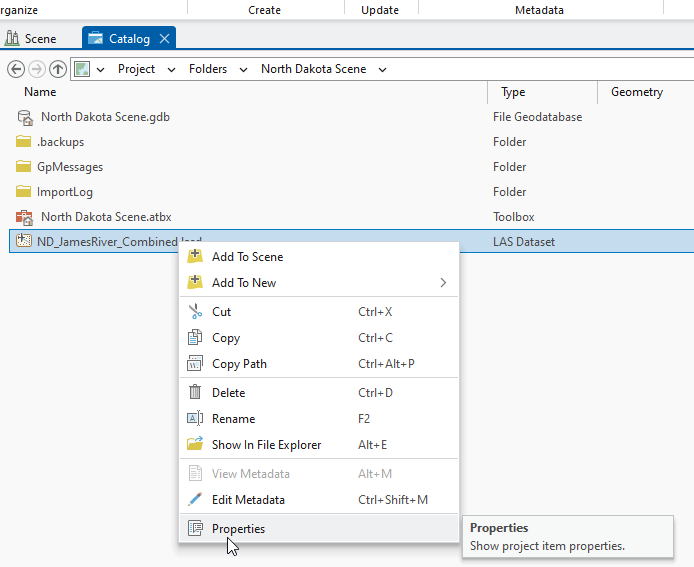Select Show In File Explorer menu entry
Viewport: 694px width, 567px height.
click(319, 444)
